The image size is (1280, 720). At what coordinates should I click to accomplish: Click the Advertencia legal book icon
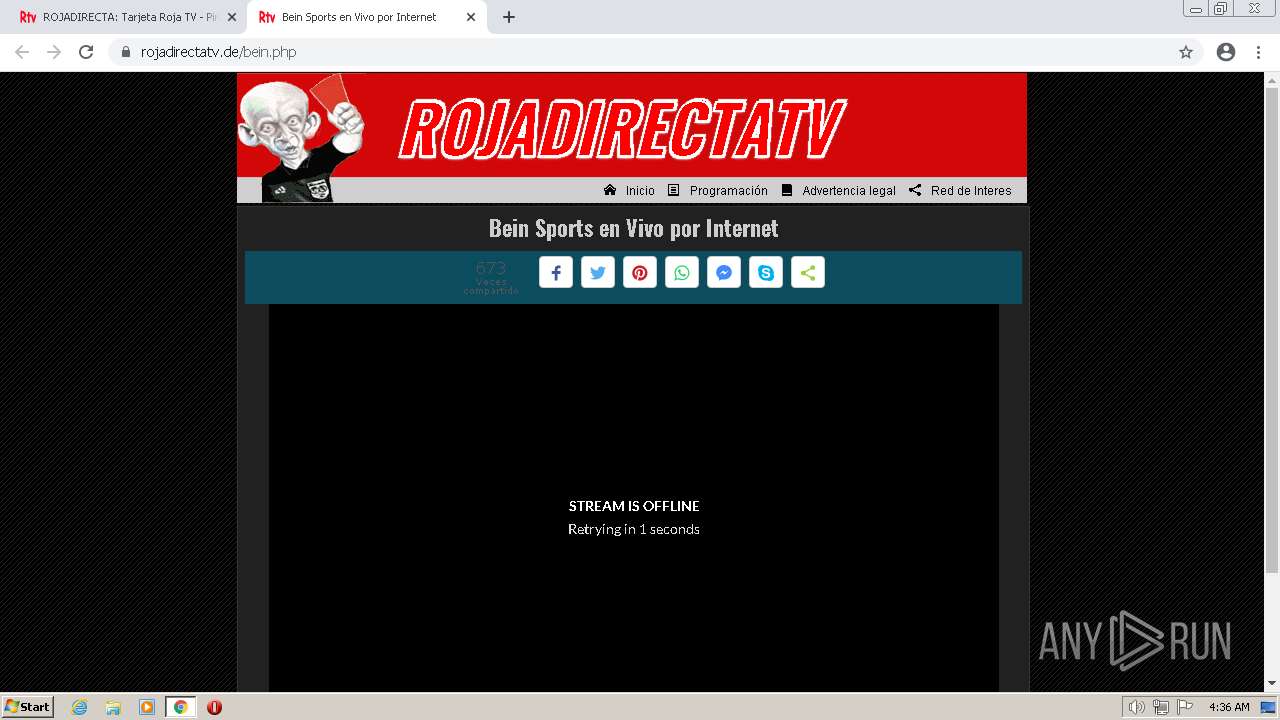point(787,190)
